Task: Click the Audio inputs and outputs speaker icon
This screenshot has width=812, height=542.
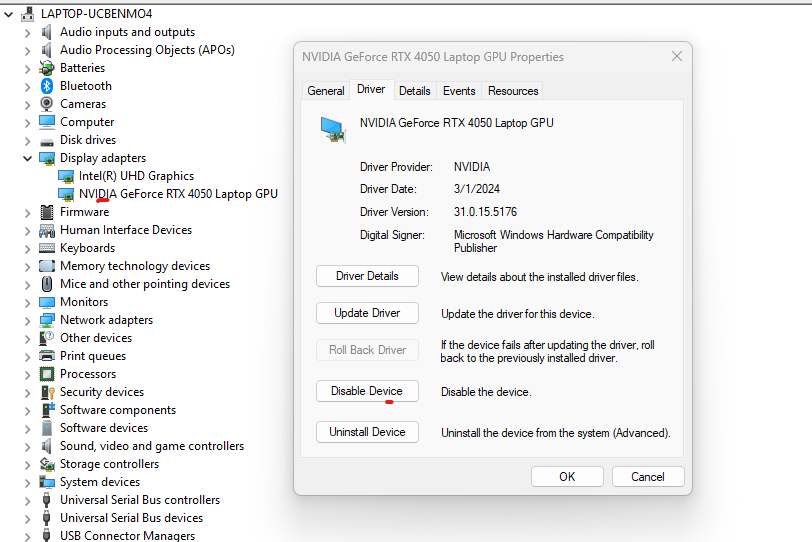Action: click(x=47, y=32)
